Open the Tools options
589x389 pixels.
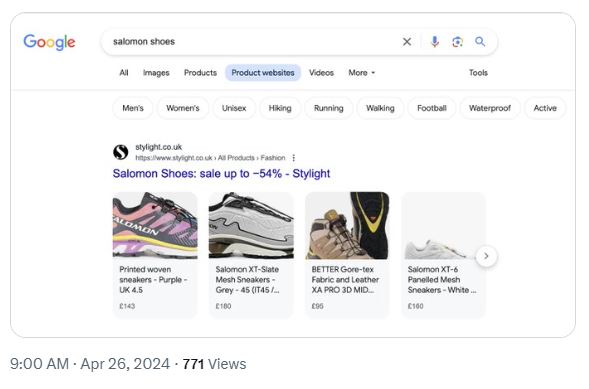point(478,73)
